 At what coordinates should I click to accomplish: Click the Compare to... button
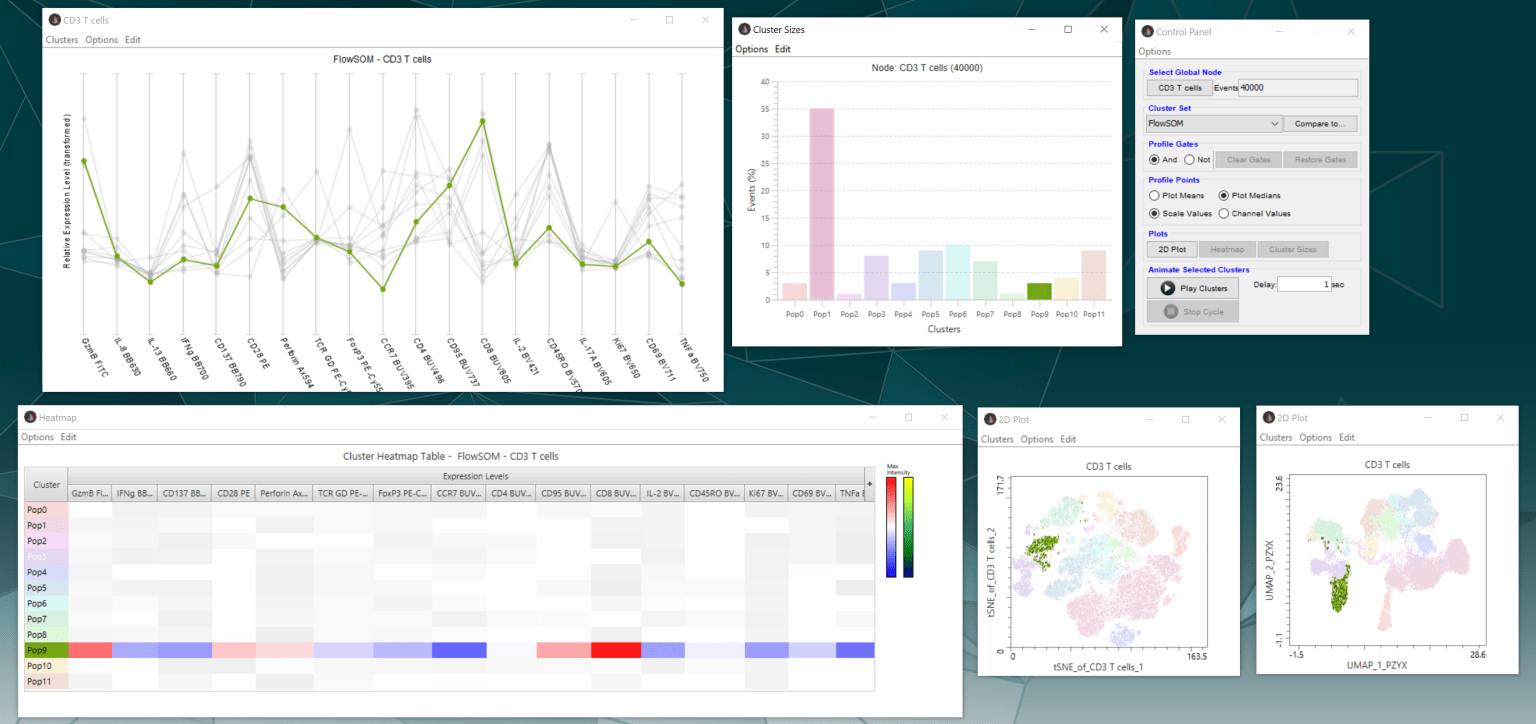coord(1321,122)
